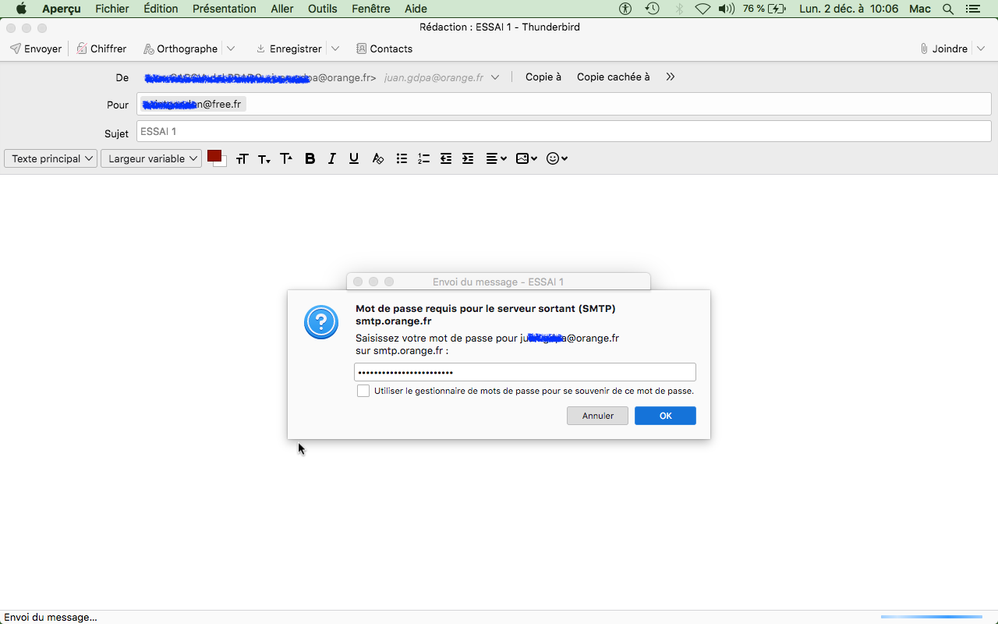Screen dimensions: 998x624
Task: Open the Contacts sidebar
Action: (x=384, y=49)
